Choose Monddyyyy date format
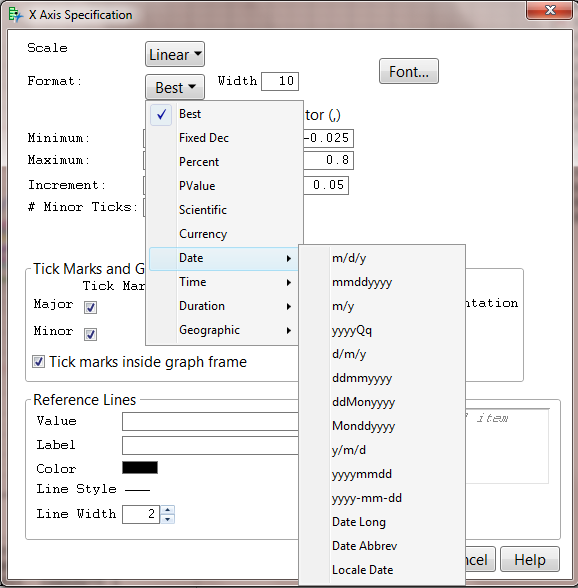This screenshot has height=588, width=578. [x=382, y=426]
